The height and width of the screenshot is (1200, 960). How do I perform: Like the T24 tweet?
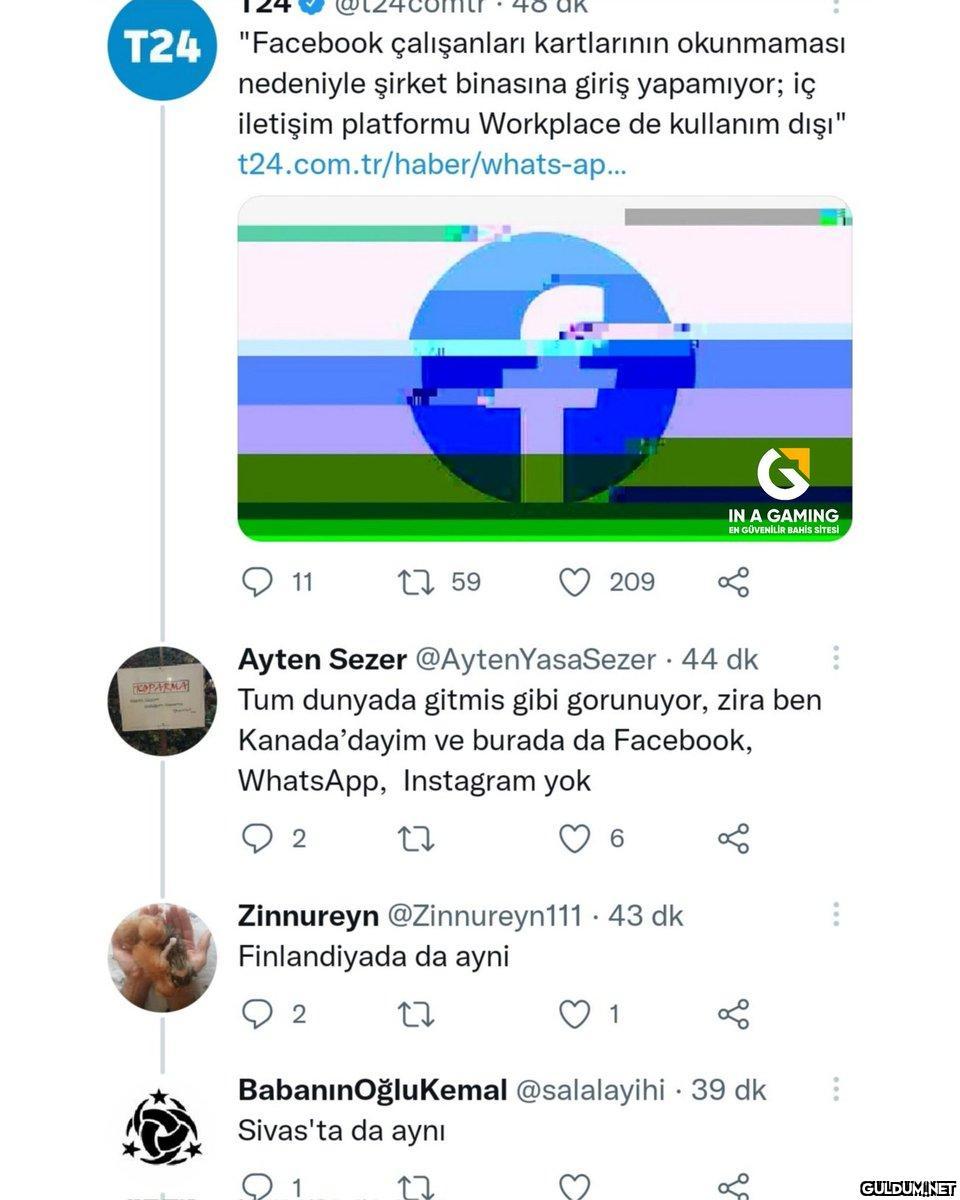tap(574, 582)
